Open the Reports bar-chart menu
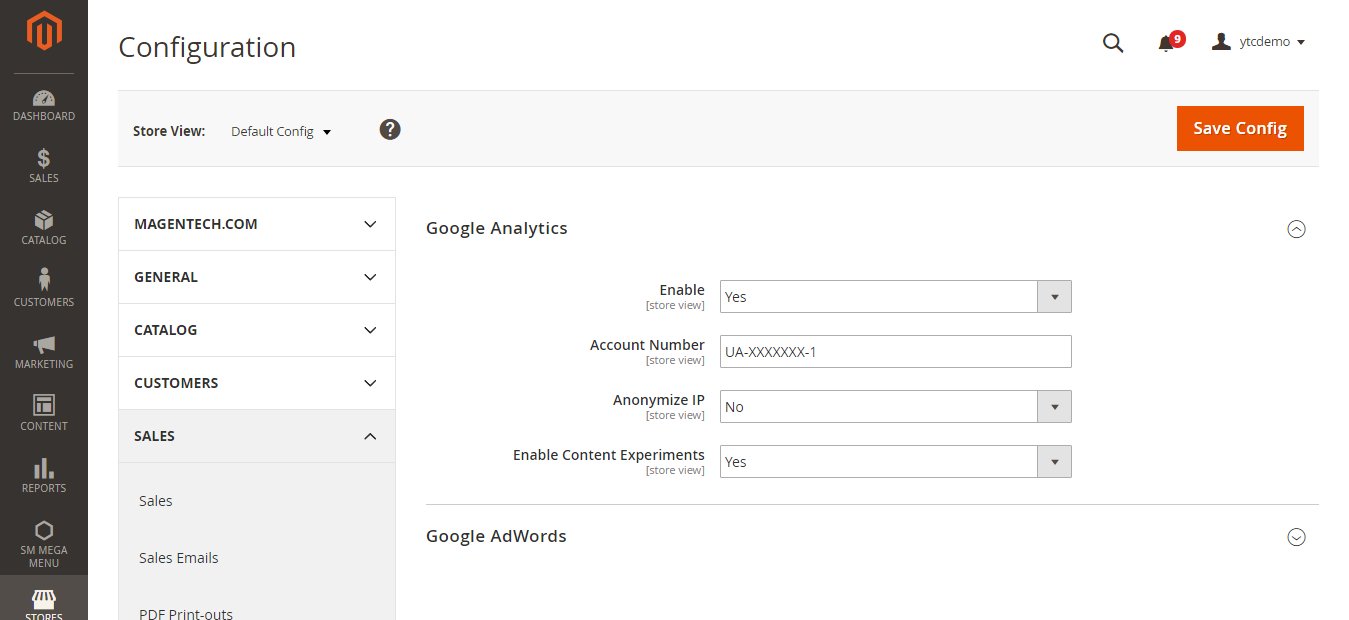This screenshot has height=620, width=1349. pyautogui.click(x=44, y=476)
